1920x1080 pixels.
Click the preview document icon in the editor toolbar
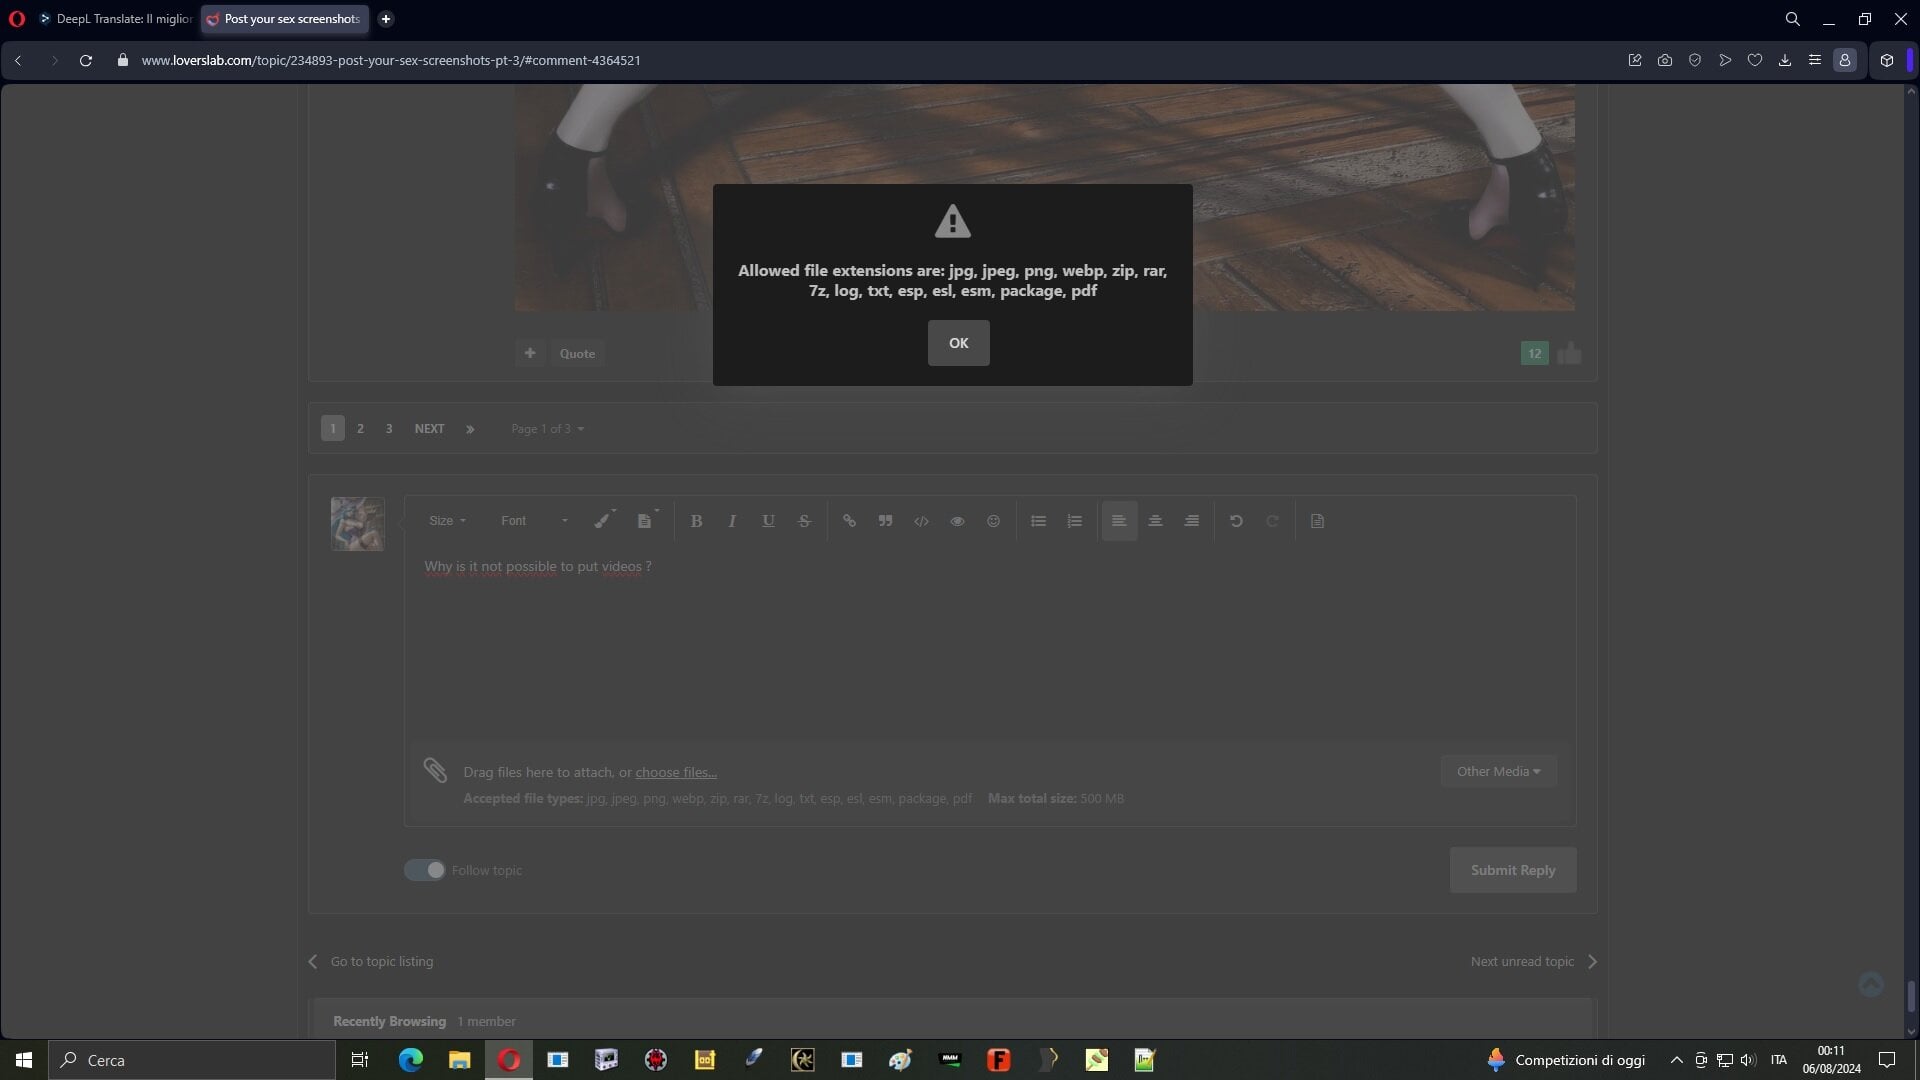pos(1317,521)
